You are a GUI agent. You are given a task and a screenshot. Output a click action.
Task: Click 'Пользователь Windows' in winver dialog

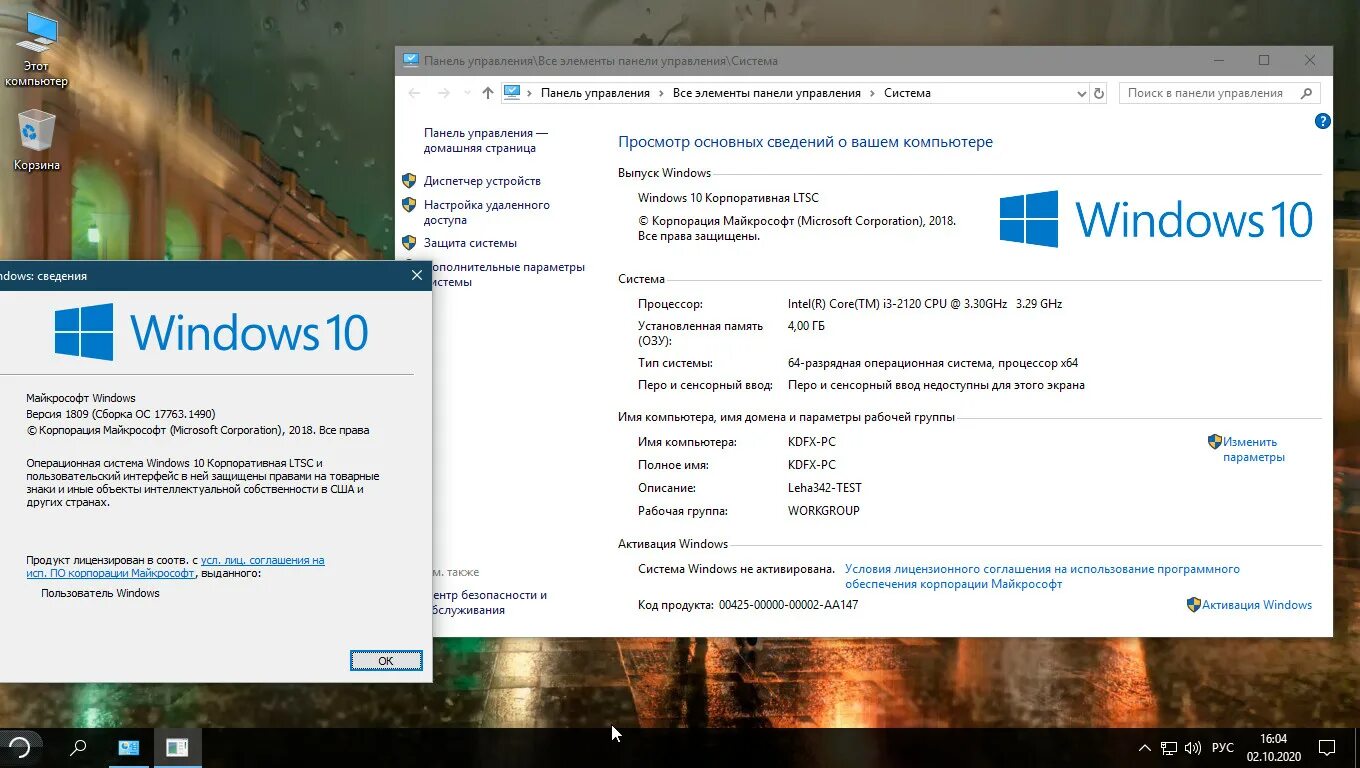point(100,593)
